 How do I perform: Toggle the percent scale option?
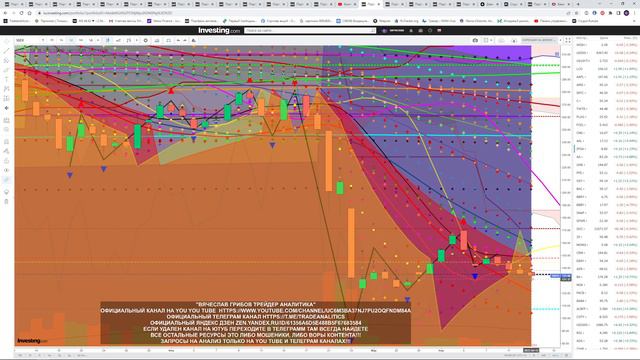535,356
